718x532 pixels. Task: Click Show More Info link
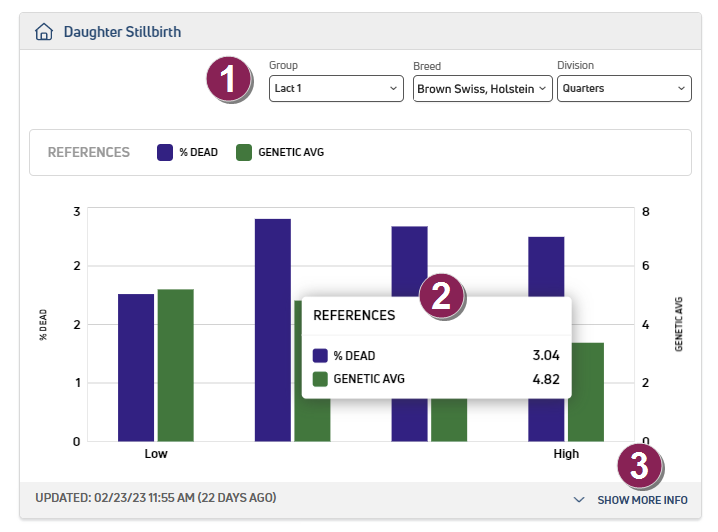642,499
